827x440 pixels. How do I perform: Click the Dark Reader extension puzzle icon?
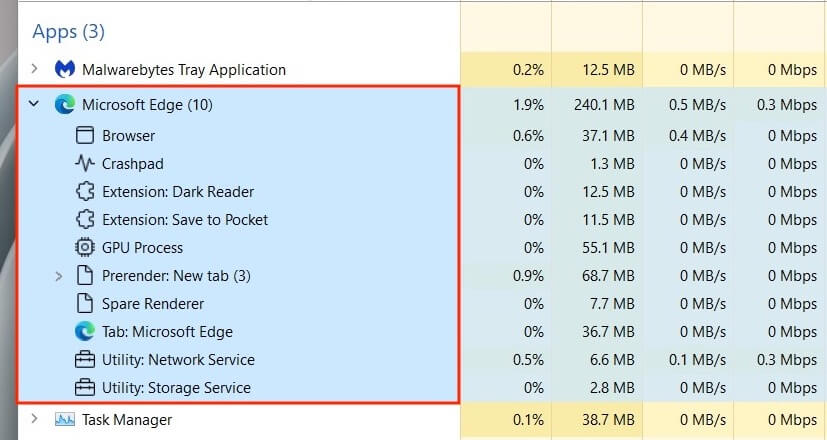[84, 191]
